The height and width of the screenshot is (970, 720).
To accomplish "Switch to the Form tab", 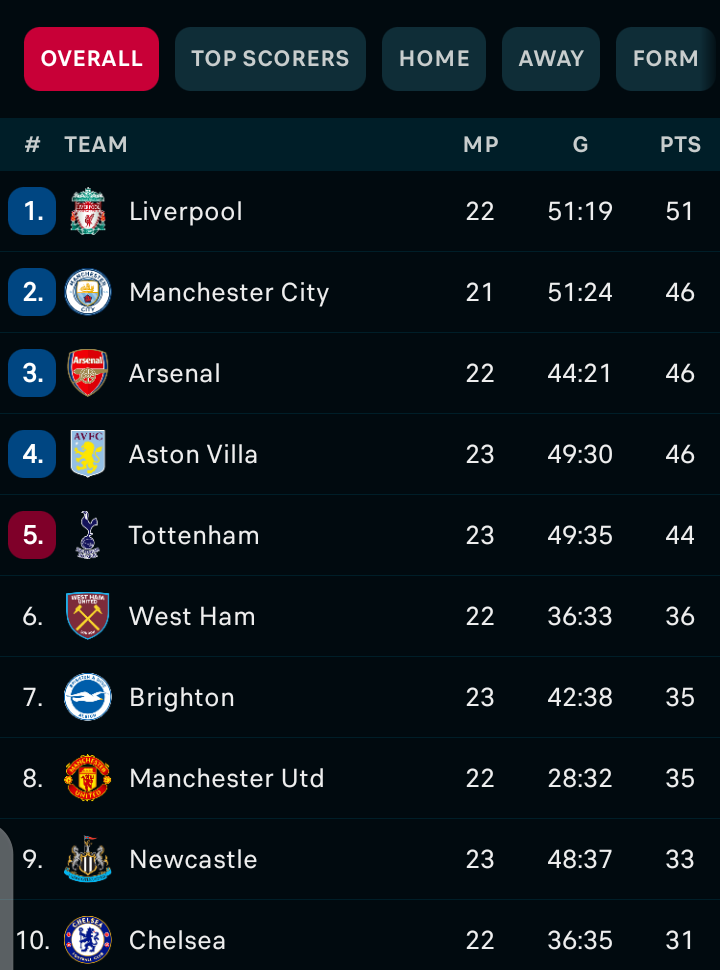I will click(666, 58).
